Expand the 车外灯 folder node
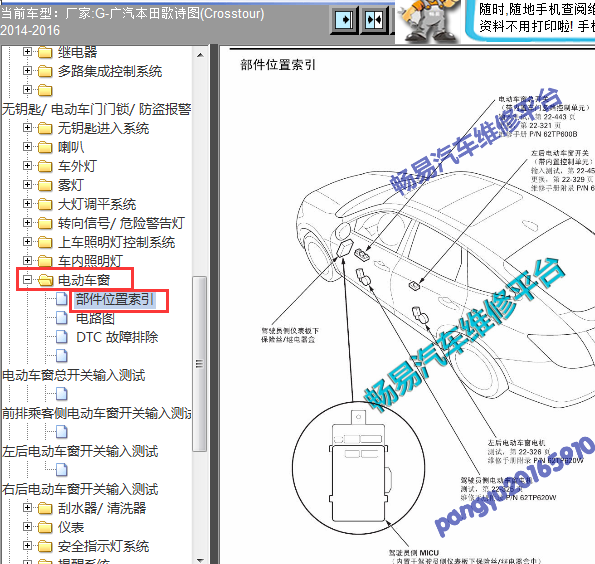 (27, 165)
